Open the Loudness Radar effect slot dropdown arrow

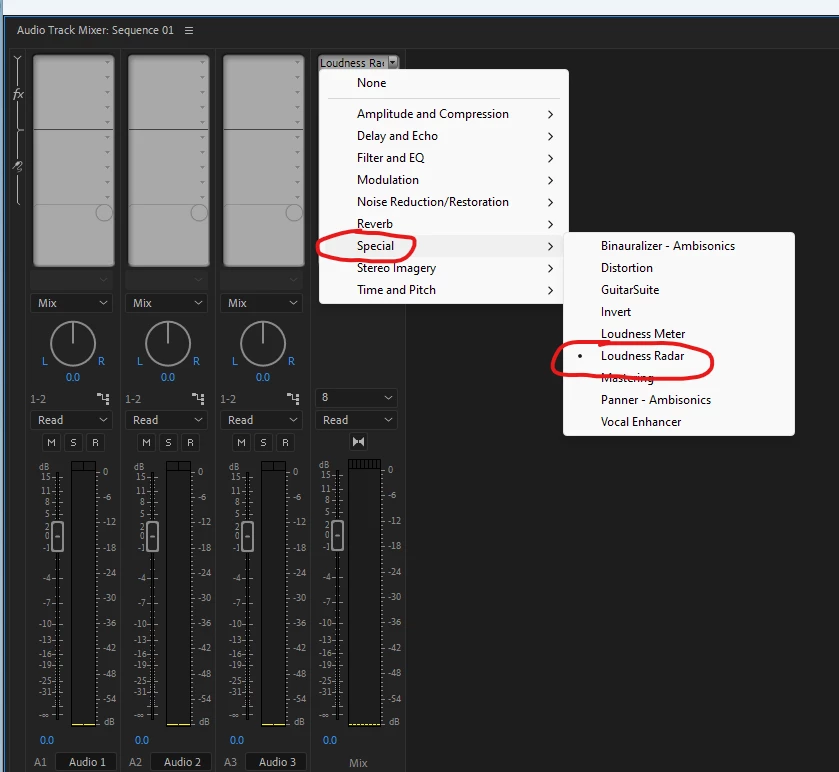393,62
